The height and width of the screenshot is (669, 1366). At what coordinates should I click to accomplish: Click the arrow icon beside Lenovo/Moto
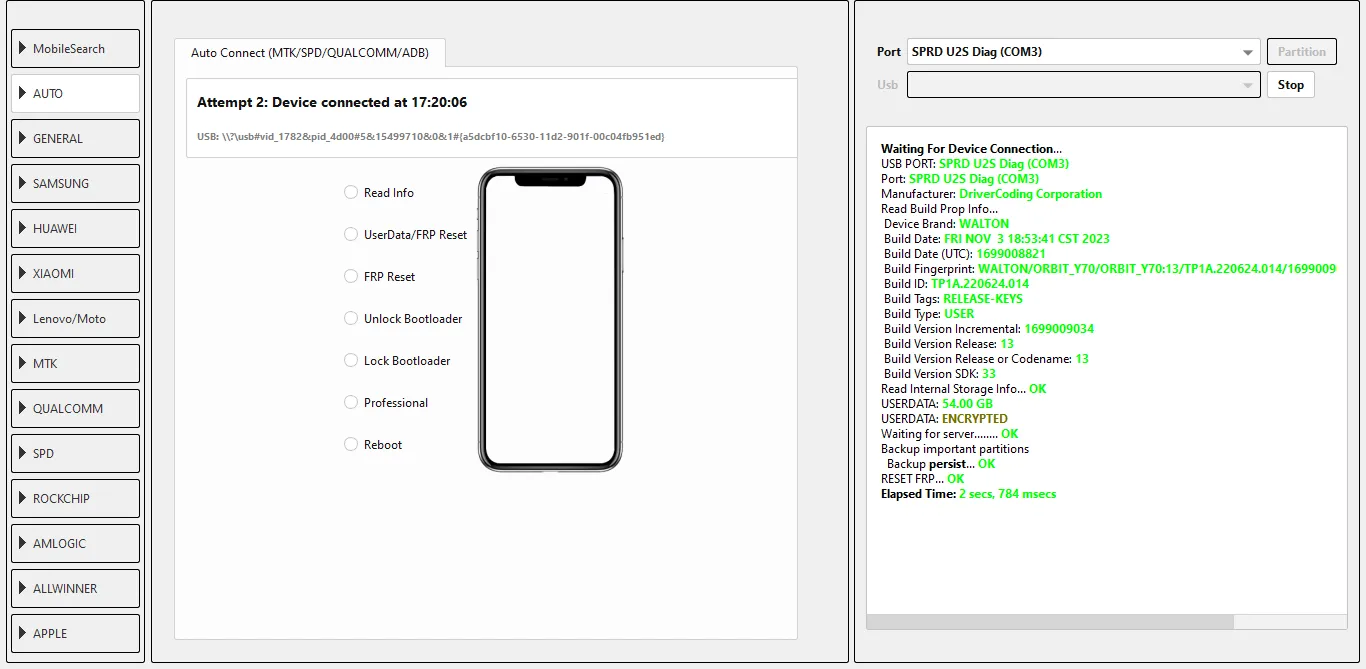pyautogui.click(x=22, y=319)
